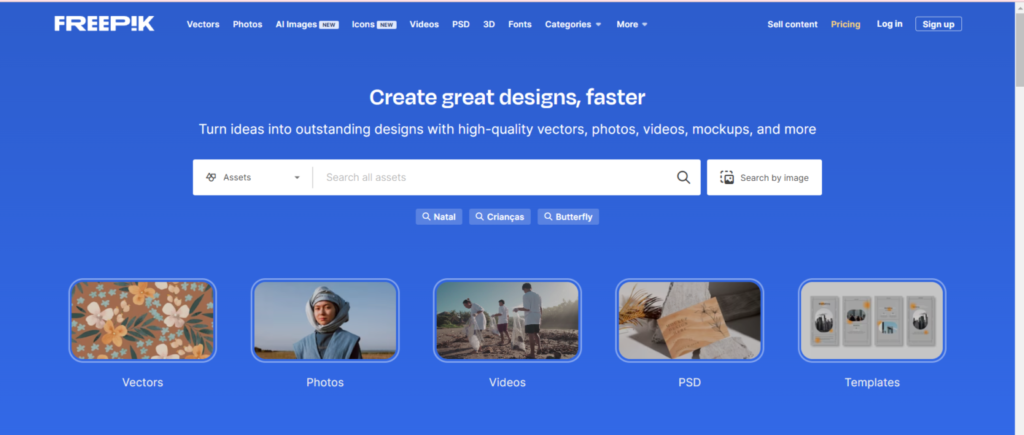Screen dimensions: 1024x435
Task: Open the Assets type dropdown arrow
Action: (297, 178)
